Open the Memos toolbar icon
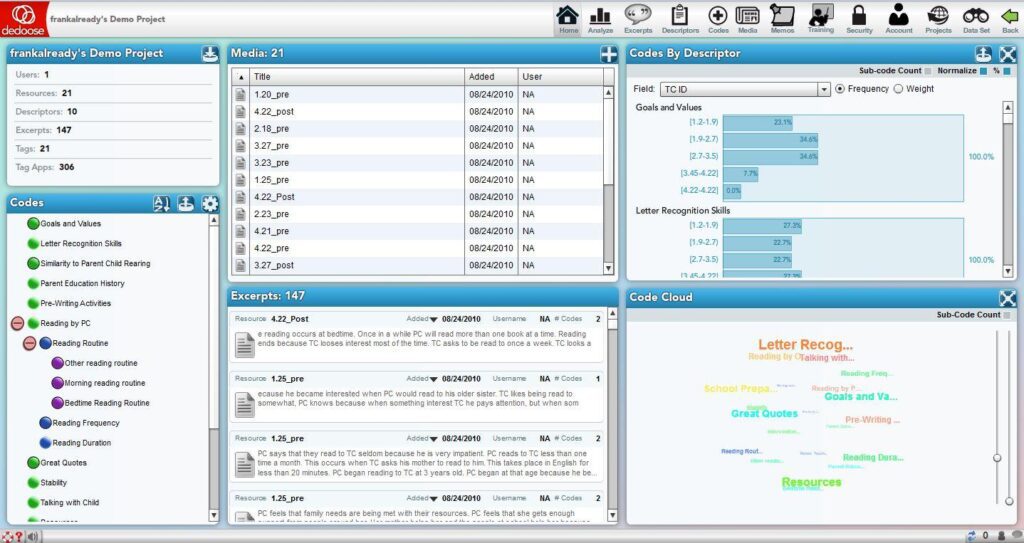 click(x=782, y=19)
